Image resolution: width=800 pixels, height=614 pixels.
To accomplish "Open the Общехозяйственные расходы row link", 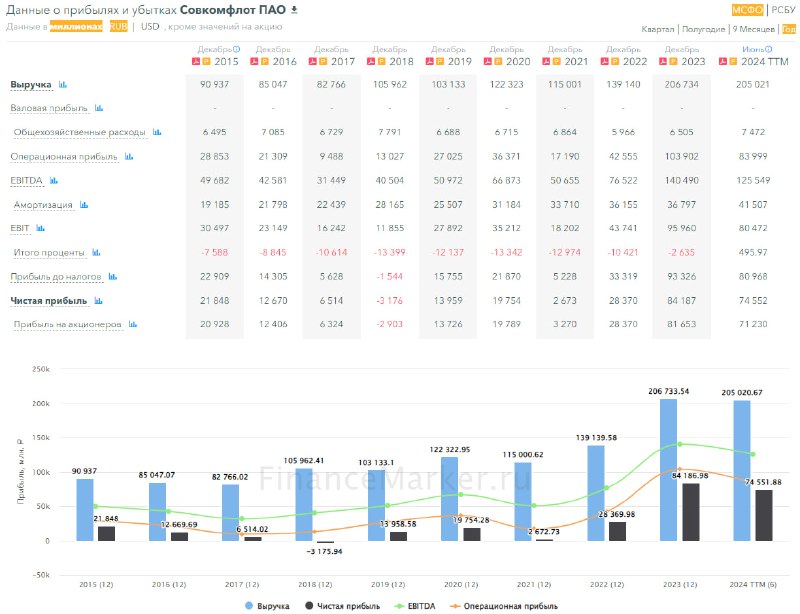I will (x=80, y=132).
